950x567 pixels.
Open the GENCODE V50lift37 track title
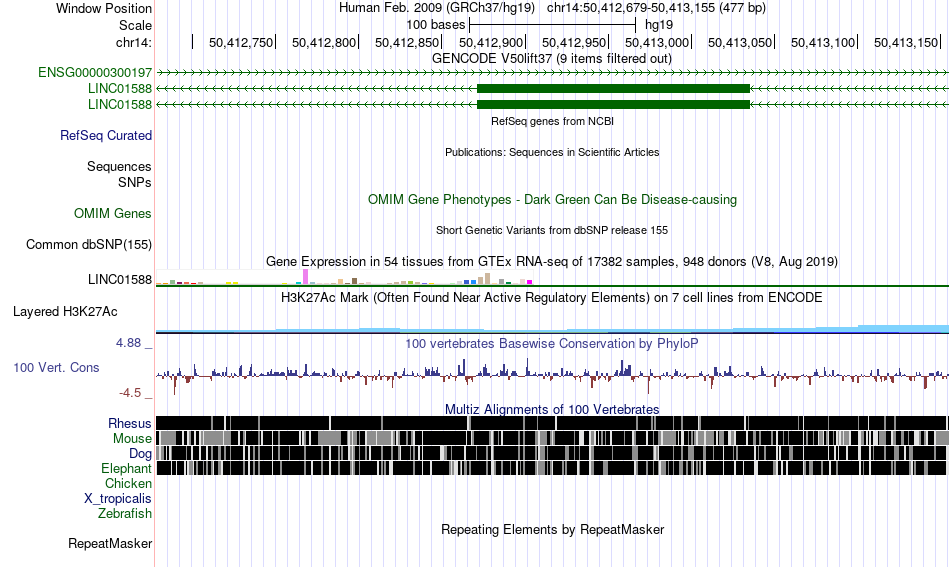pos(552,59)
